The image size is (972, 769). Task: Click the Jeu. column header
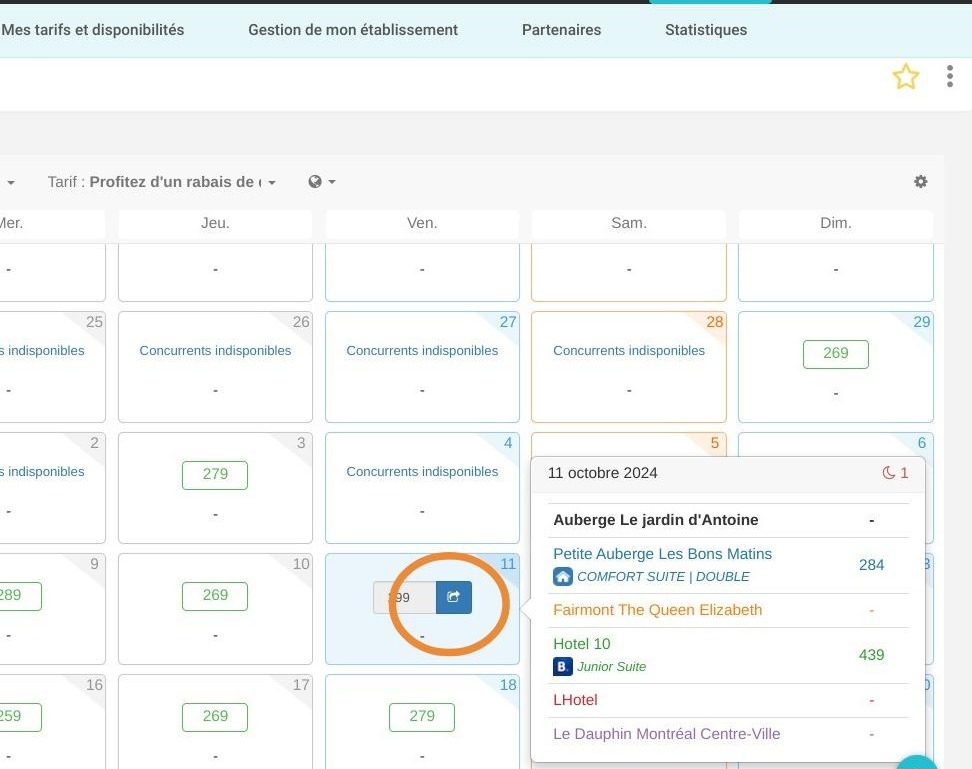coord(215,223)
